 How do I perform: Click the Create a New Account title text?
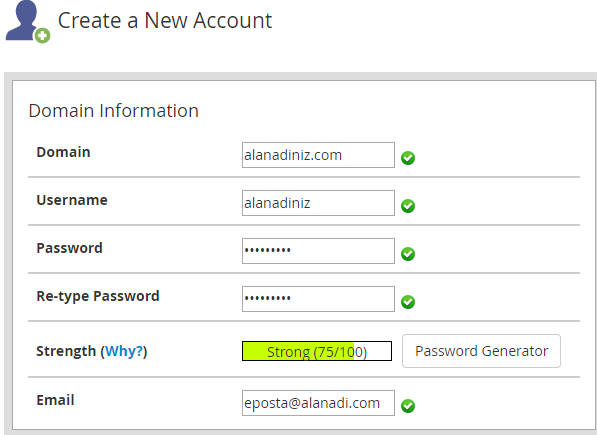165,21
